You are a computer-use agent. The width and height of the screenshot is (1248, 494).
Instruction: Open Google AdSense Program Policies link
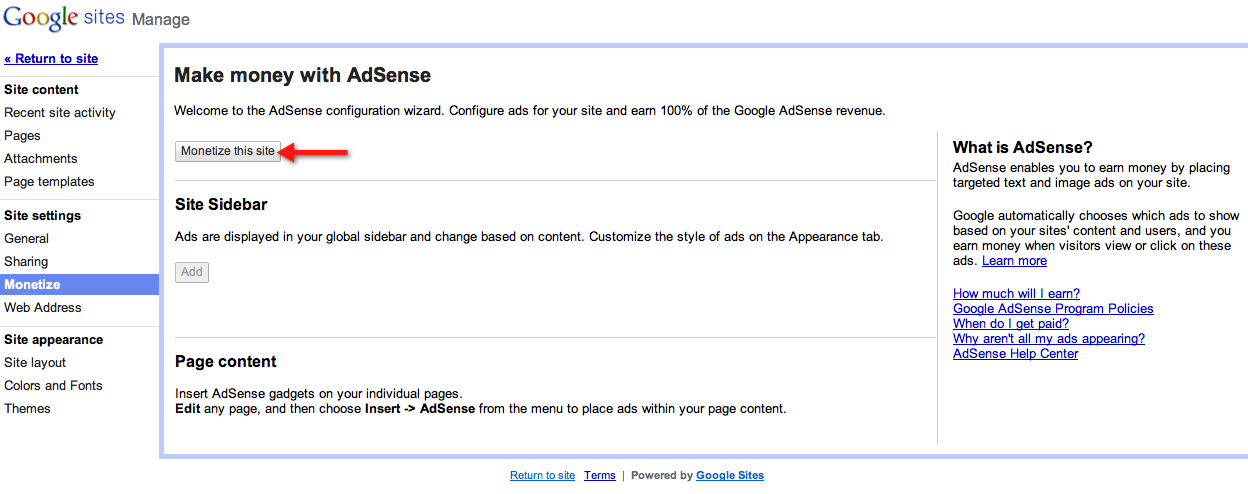[1053, 309]
